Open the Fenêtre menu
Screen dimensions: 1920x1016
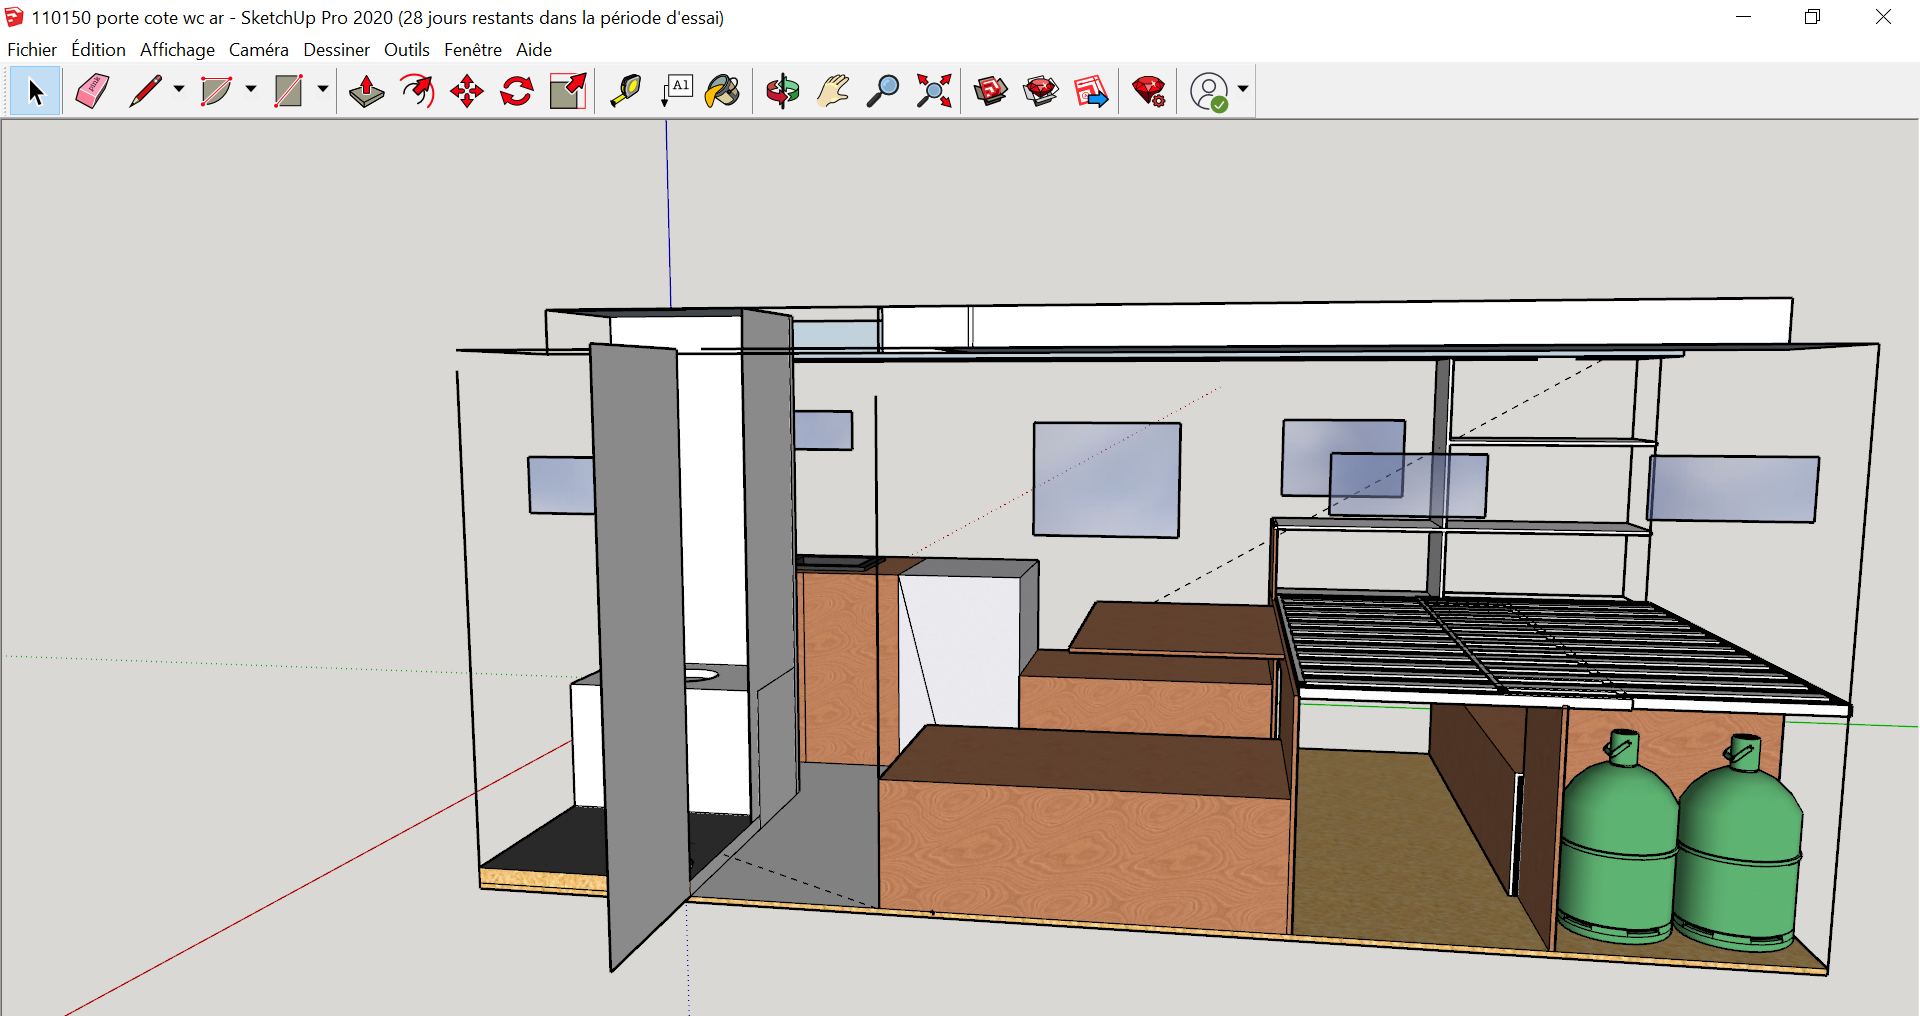[x=472, y=50]
